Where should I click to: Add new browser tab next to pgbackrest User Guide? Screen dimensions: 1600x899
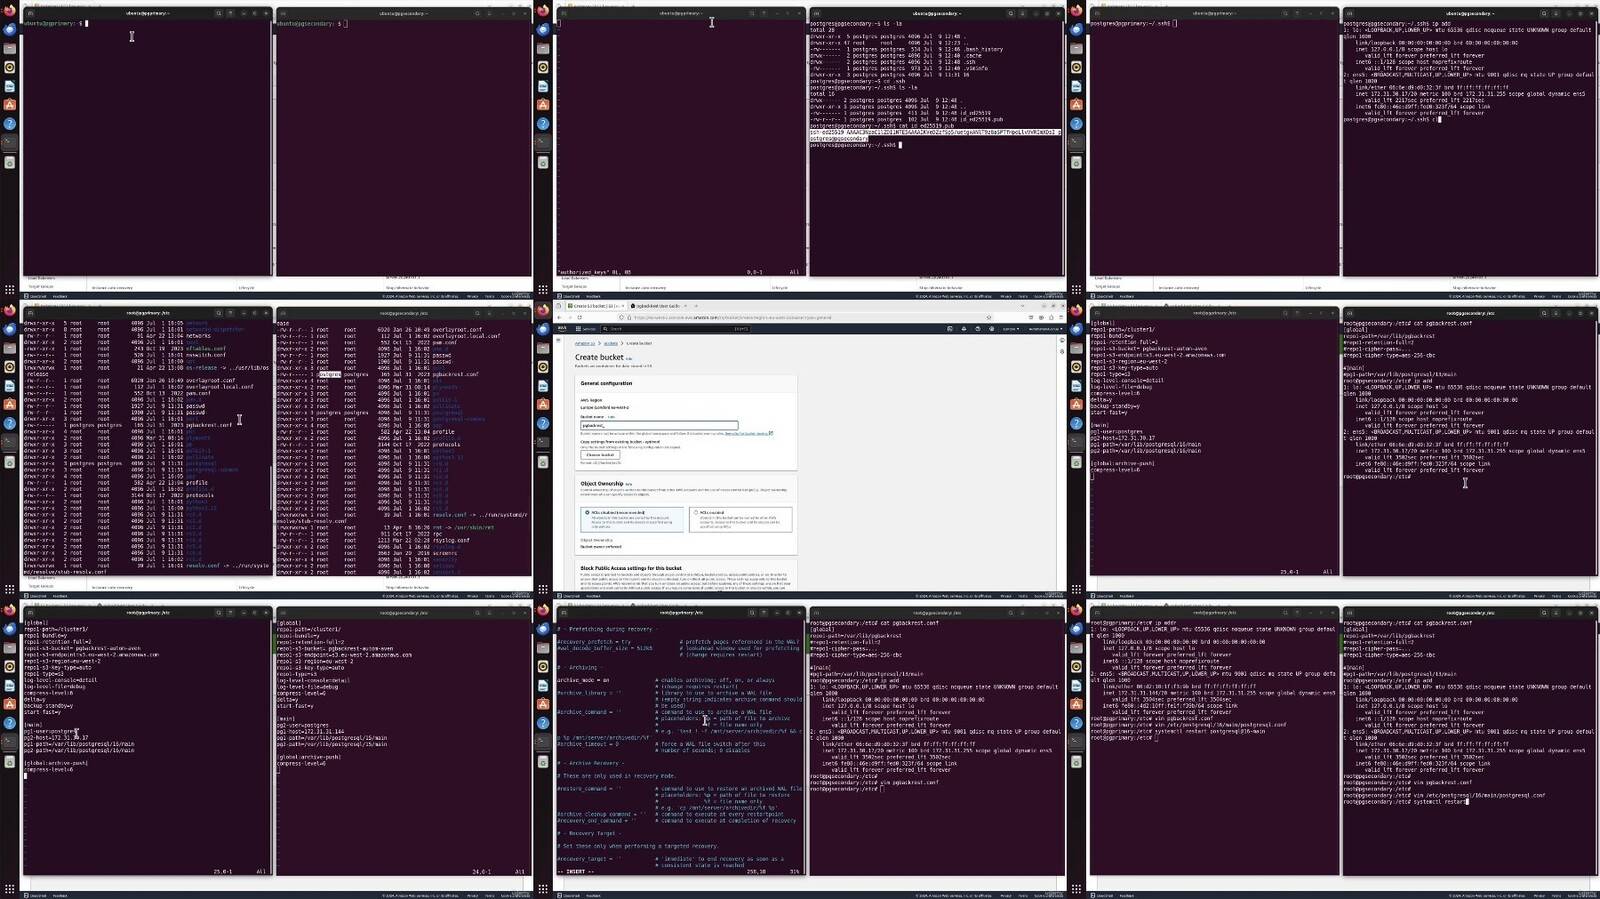[696, 306]
